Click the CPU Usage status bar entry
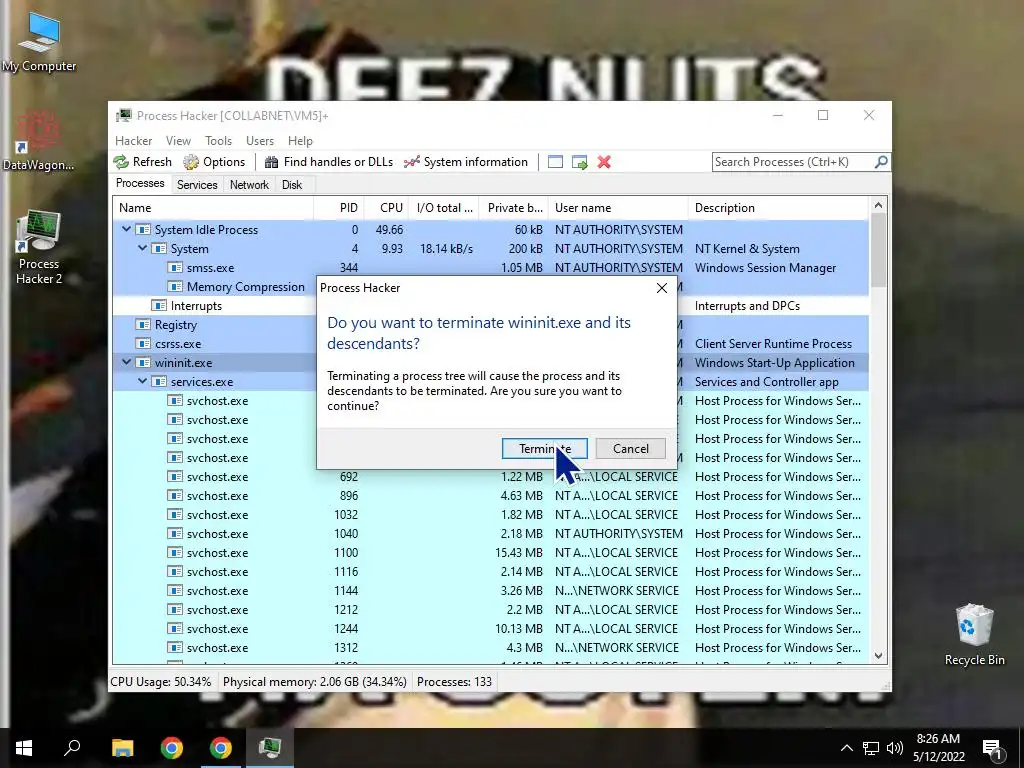This screenshot has width=1024, height=768. (161, 682)
